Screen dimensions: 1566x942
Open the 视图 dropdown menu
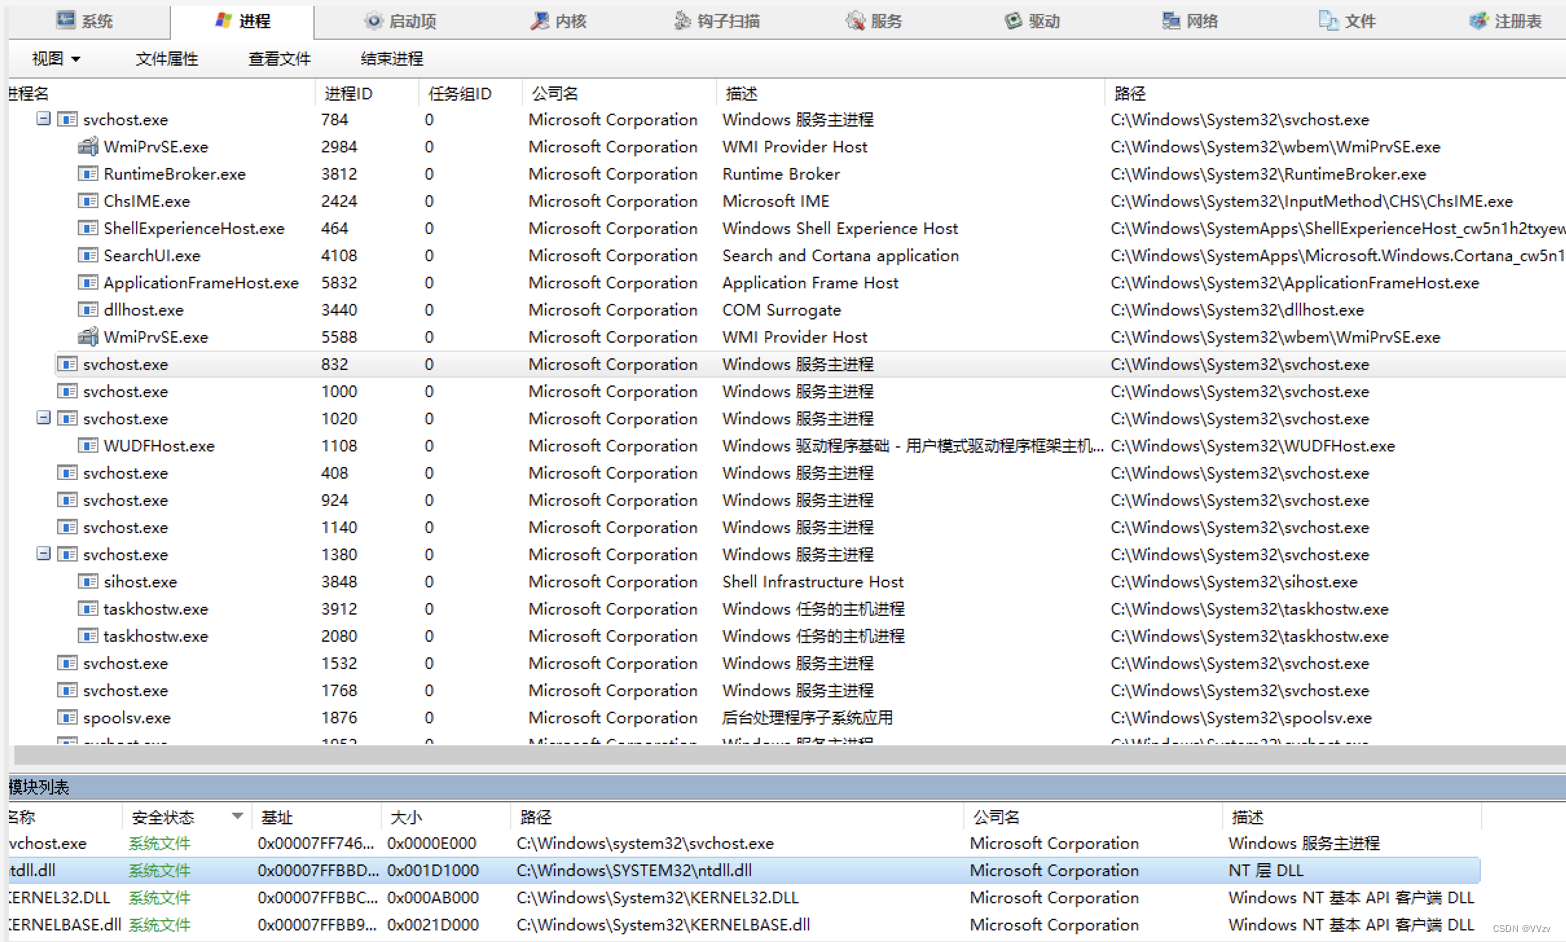tap(56, 59)
